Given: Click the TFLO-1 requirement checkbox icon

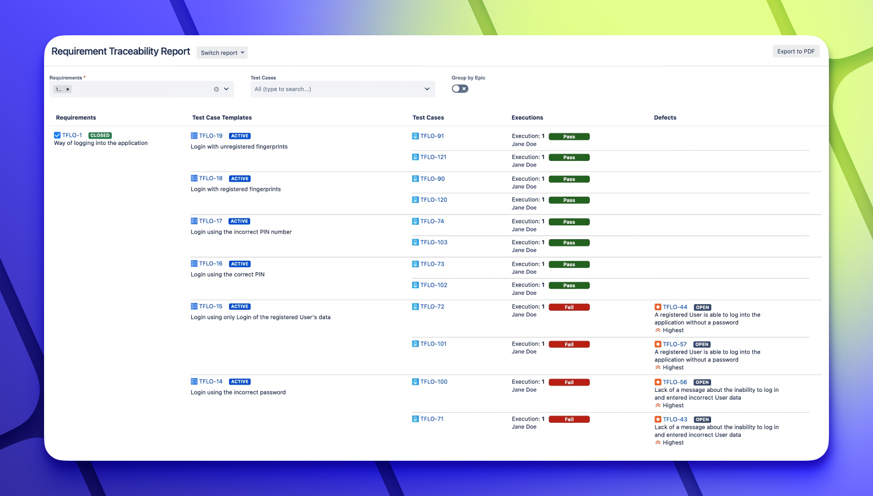Looking at the screenshot, I should click(x=57, y=135).
